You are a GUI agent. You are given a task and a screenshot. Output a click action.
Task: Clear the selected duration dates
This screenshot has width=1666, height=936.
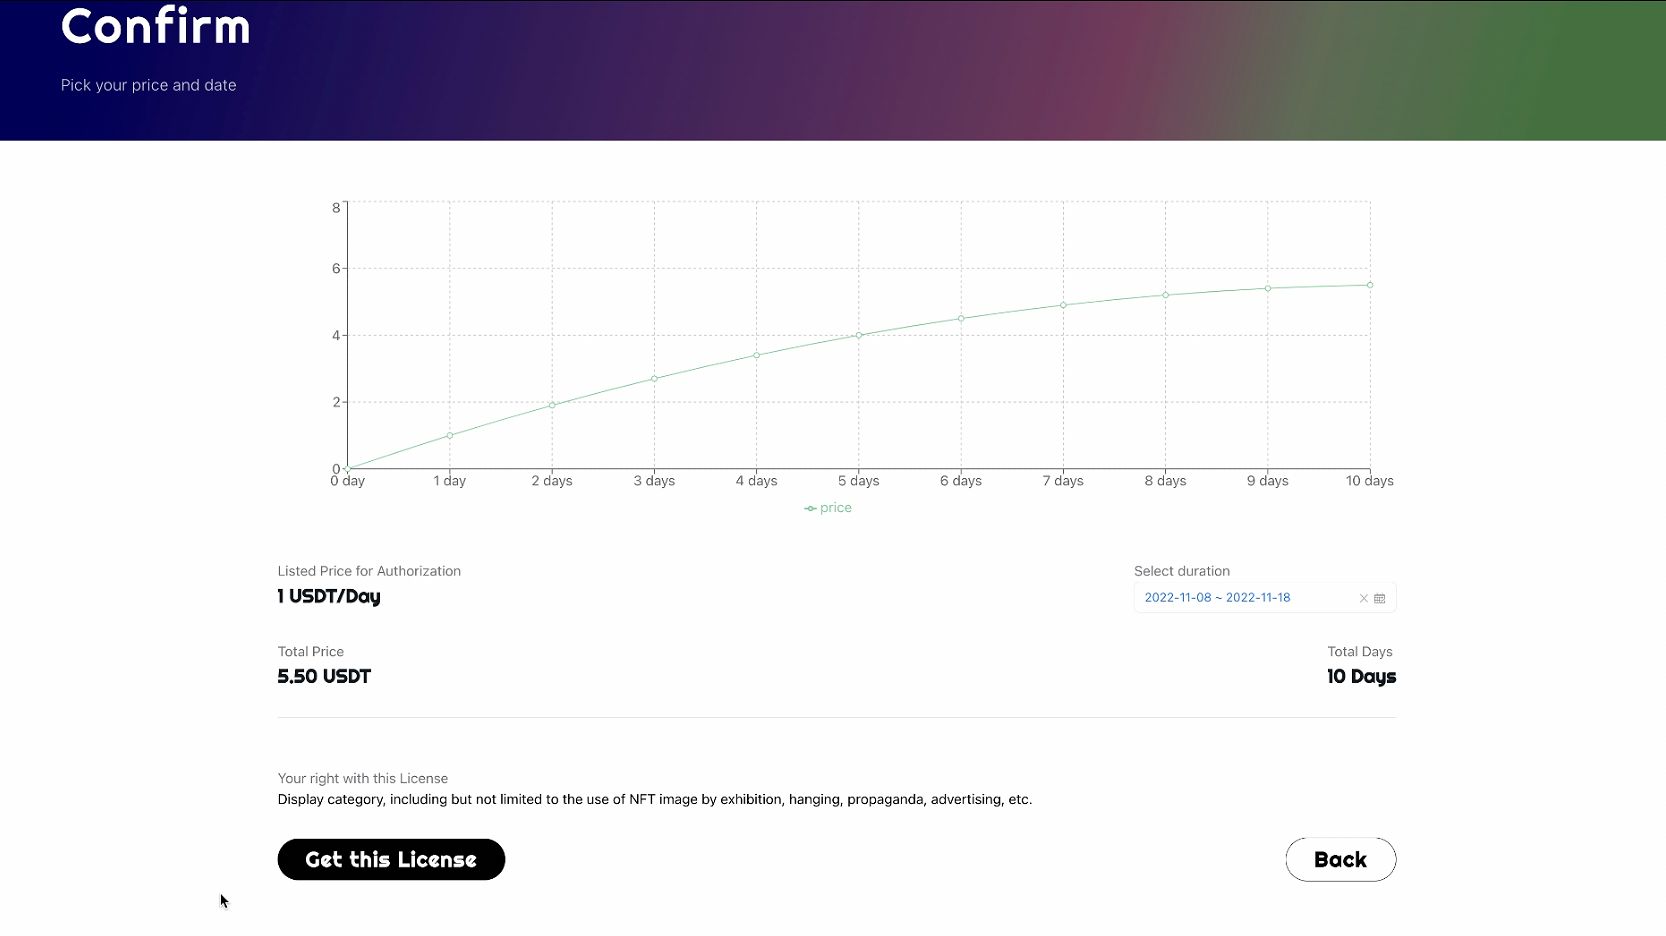coord(1363,598)
